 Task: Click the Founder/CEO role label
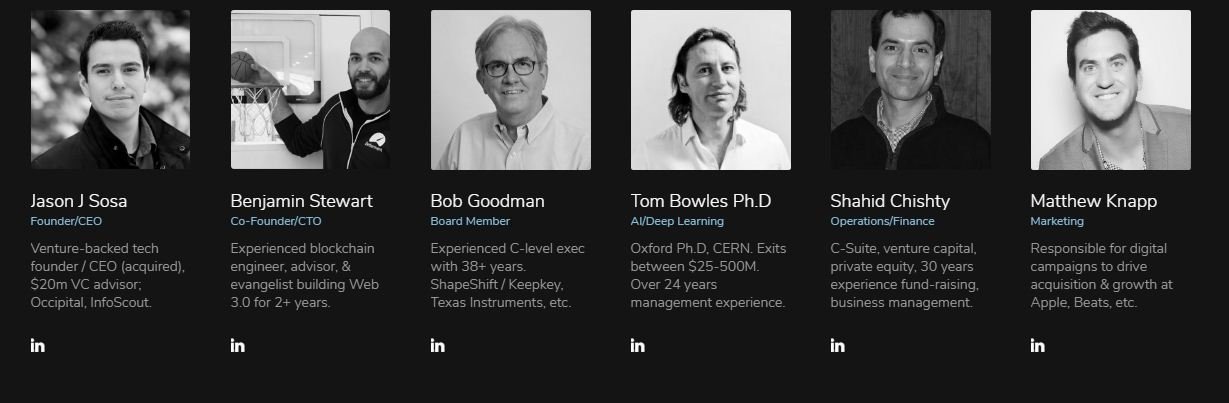click(x=66, y=221)
